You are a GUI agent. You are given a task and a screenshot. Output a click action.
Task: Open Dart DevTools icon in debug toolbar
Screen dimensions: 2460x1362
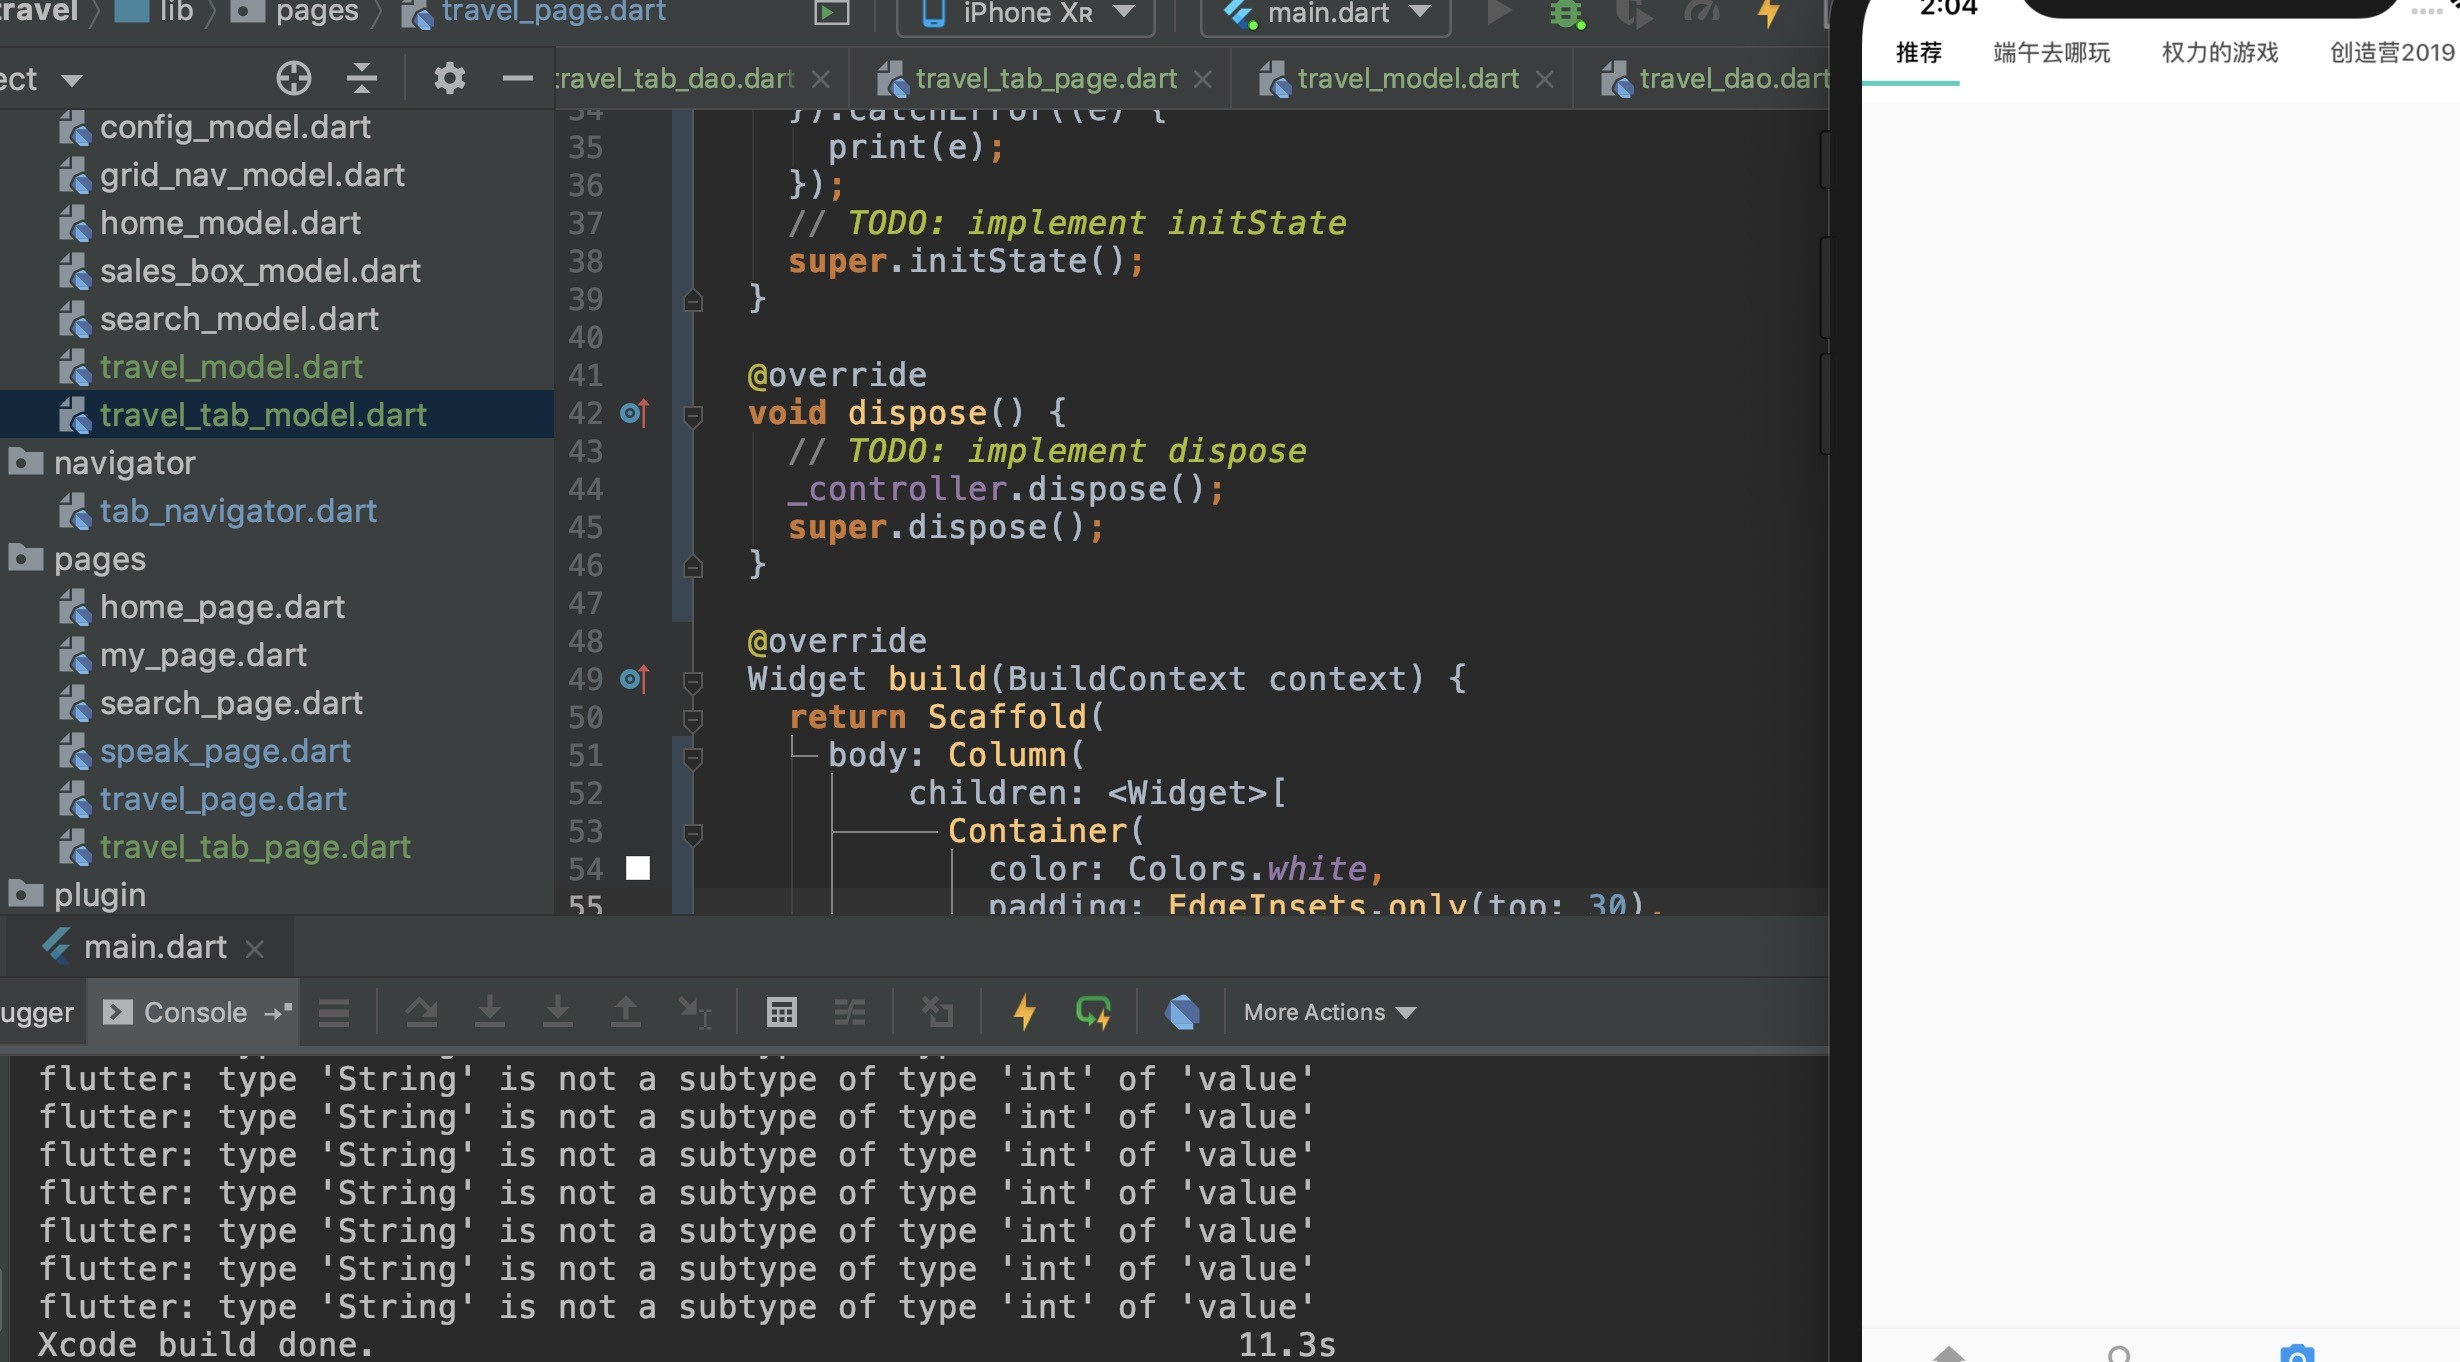click(x=1182, y=1013)
